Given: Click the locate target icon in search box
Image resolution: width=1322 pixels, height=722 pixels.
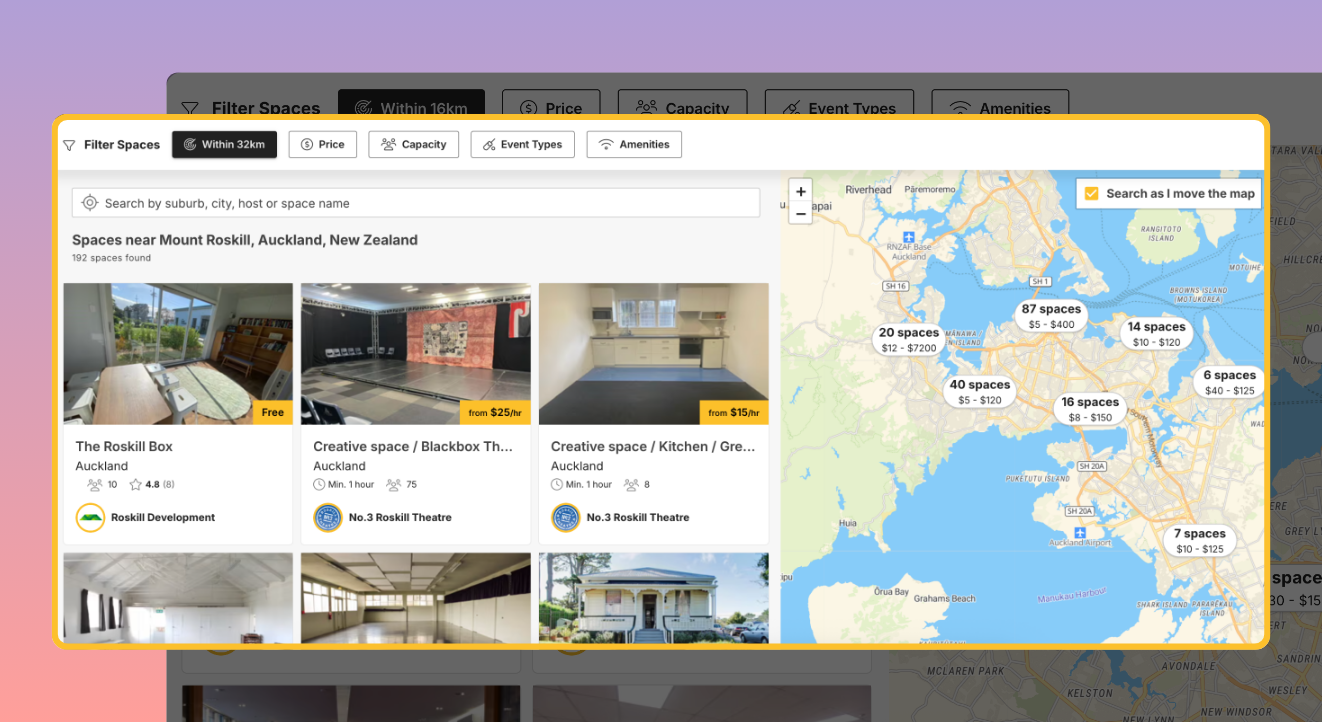Looking at the screenshot, I should [x=90, y=203].
